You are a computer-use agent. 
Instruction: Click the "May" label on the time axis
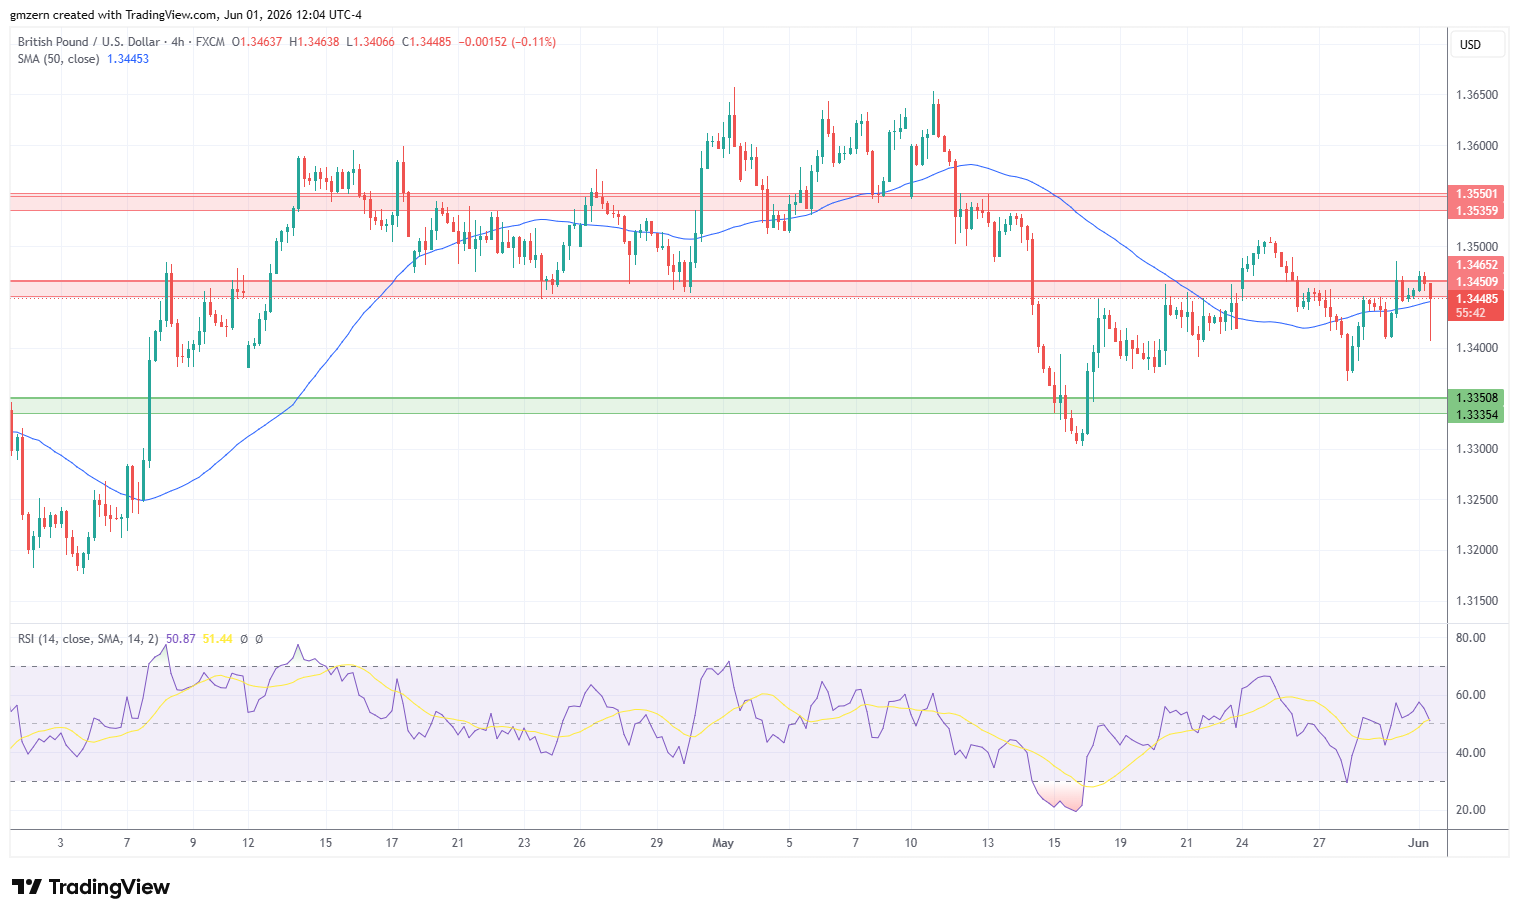(x=723, y=843)
